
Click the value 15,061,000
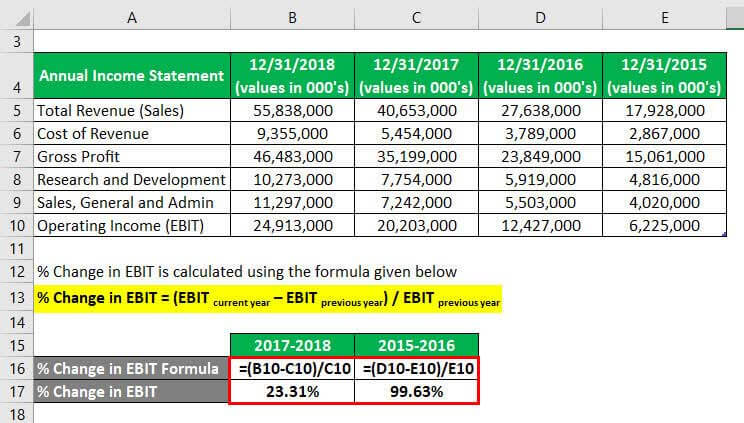664,156
